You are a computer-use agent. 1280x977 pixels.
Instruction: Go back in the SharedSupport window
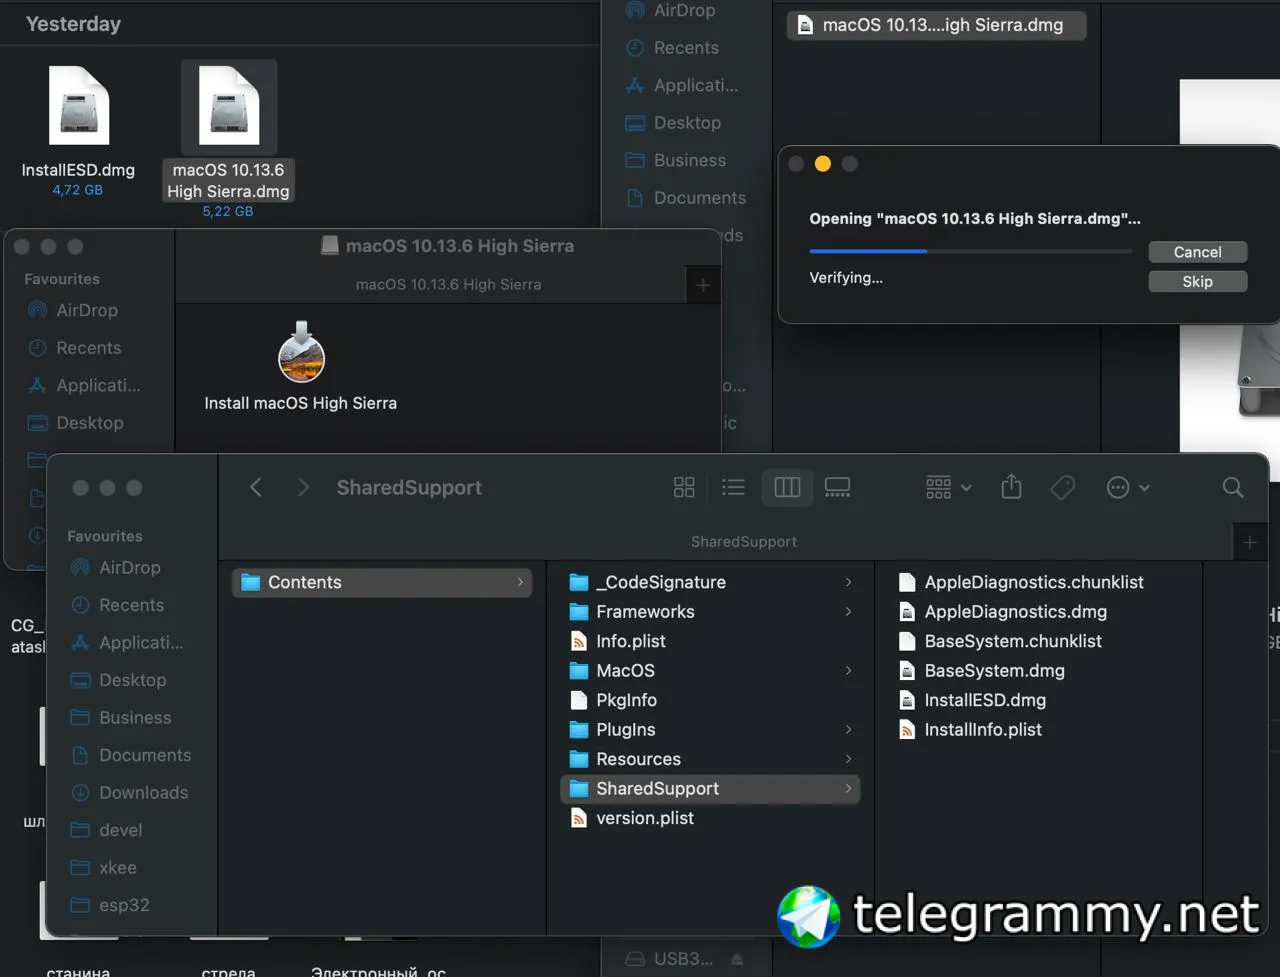[x=256, y=487]
